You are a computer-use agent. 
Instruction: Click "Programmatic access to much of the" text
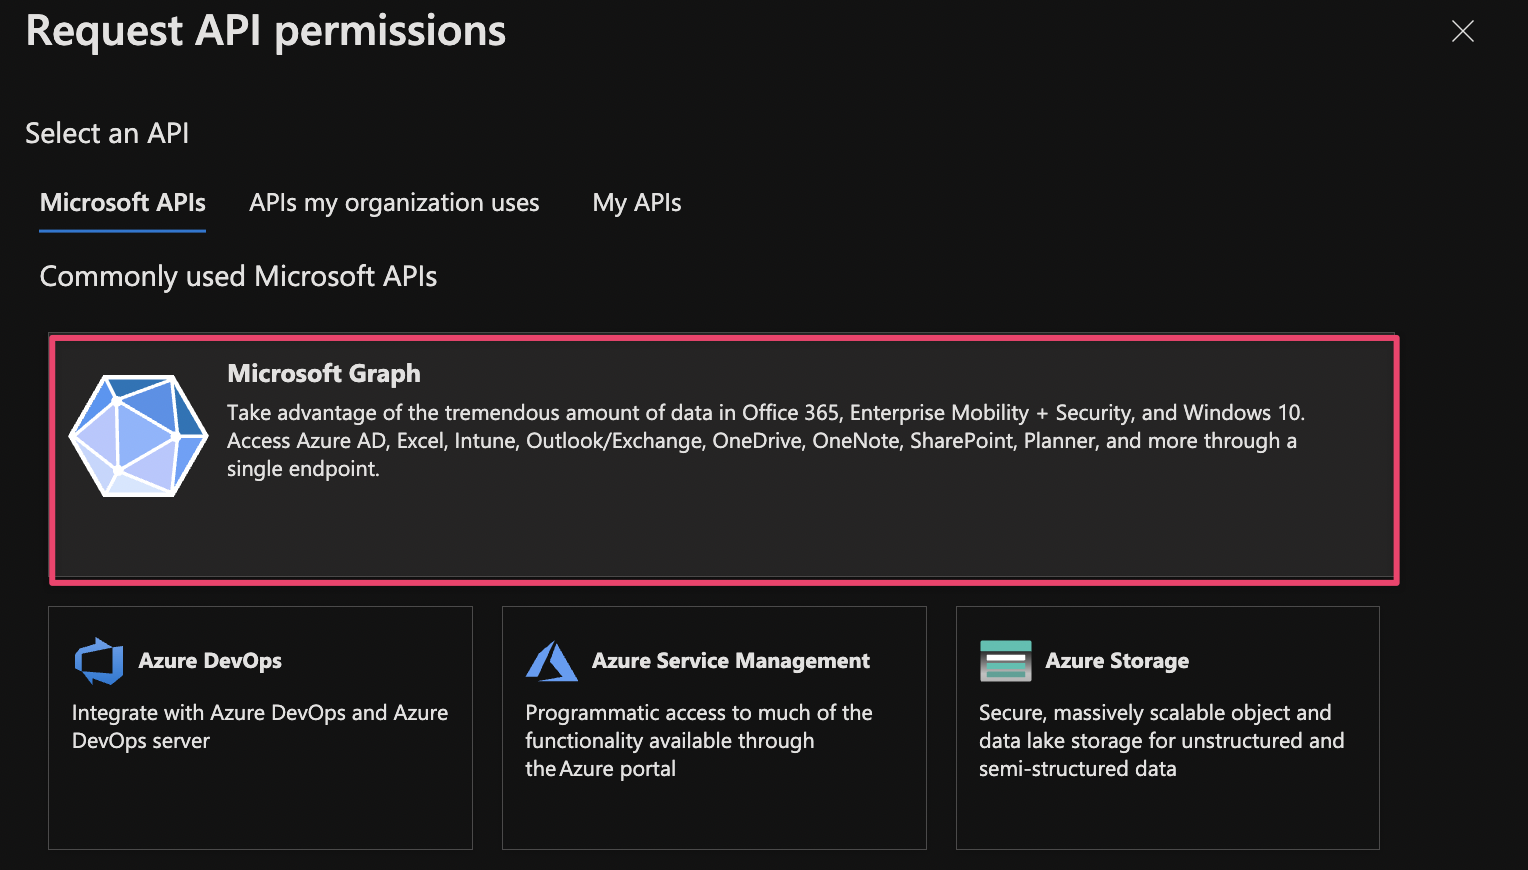pyautogui.click(x=699, y=741)
